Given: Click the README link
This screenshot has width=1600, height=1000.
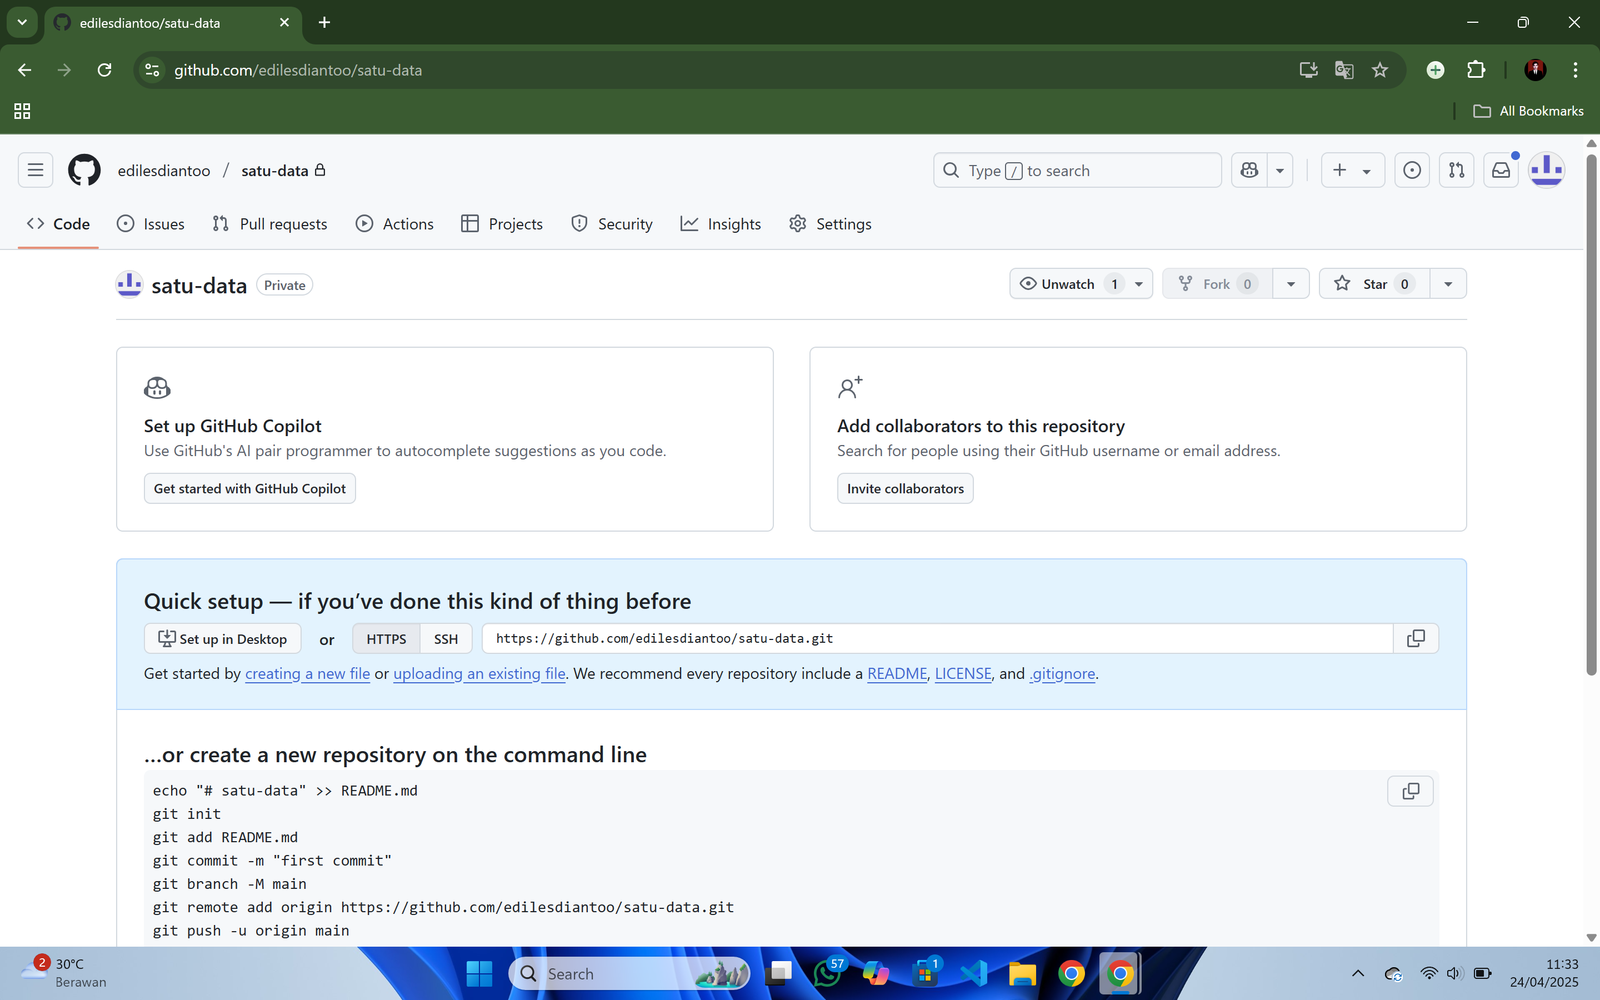Looking at the screenshot, I should pyautogui.click(x=897, y=674).
